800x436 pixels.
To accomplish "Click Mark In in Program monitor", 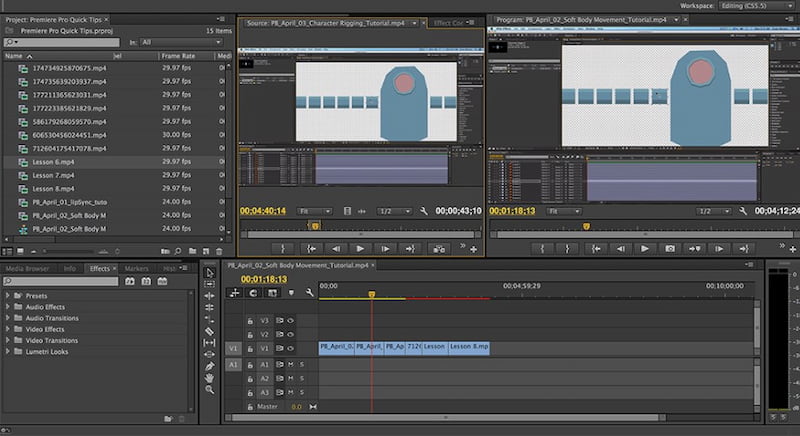I will coord(542,248).
